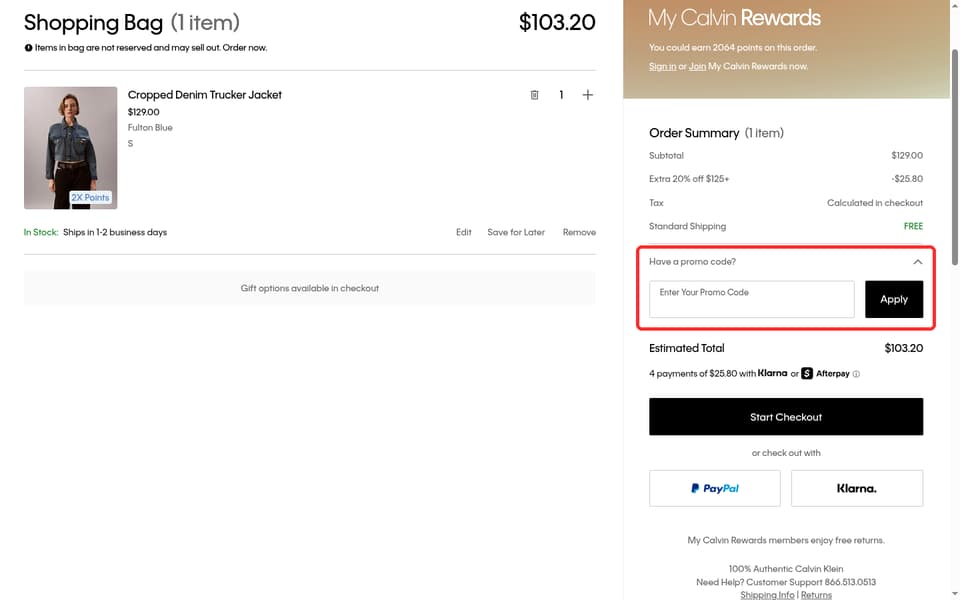The width and height of the screenshot is (960, 600).
Task: Open Shipping Info link
Action: 767,595
